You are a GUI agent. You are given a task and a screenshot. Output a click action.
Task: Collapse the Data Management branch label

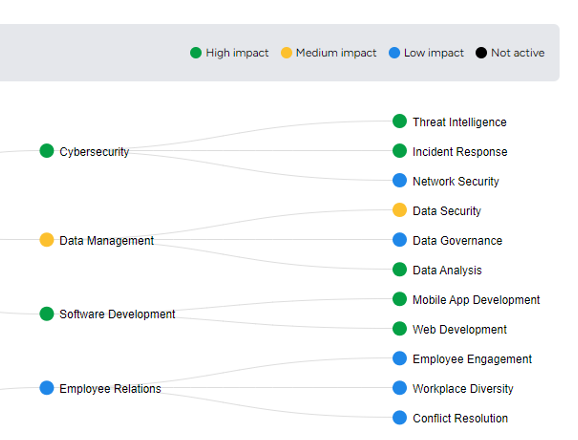[107, 241]
